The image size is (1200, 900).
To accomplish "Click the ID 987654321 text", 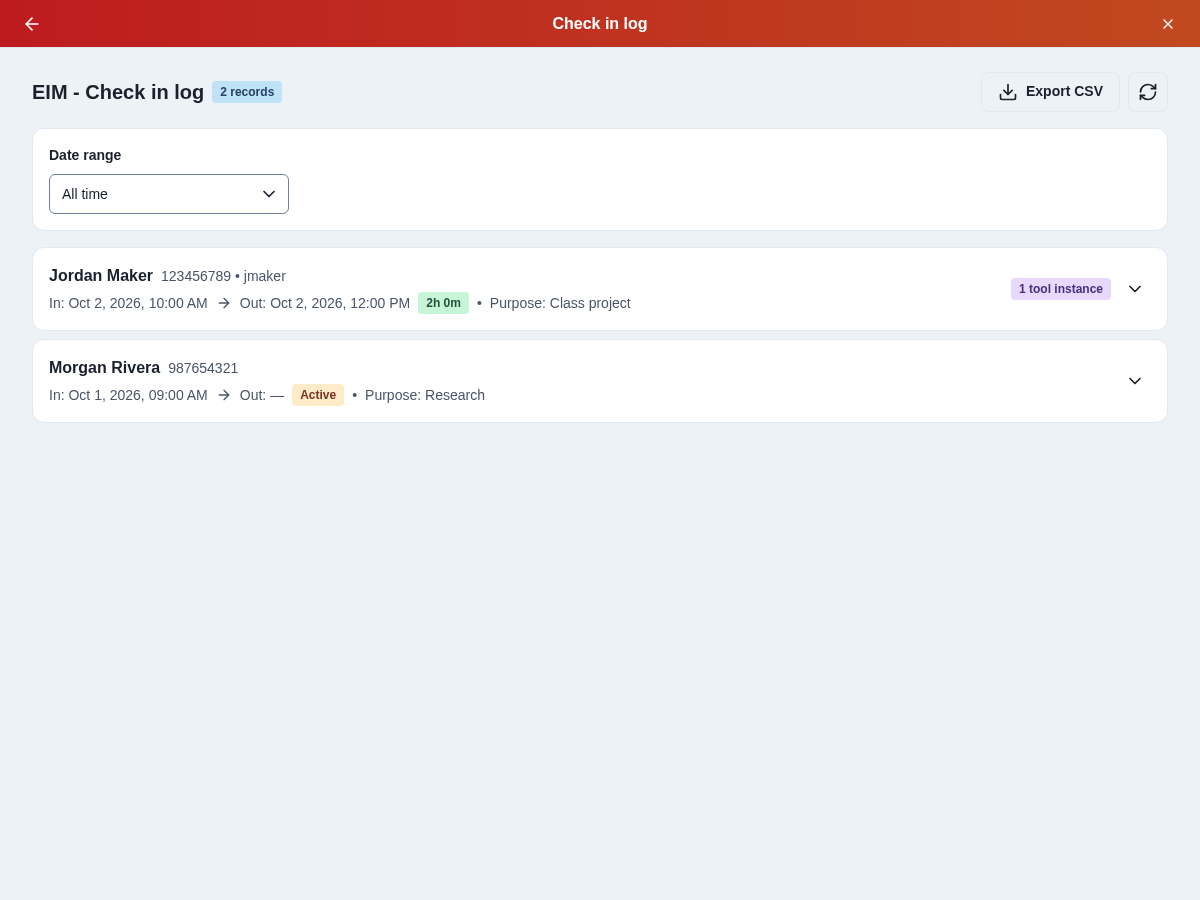I will point(203,368).
